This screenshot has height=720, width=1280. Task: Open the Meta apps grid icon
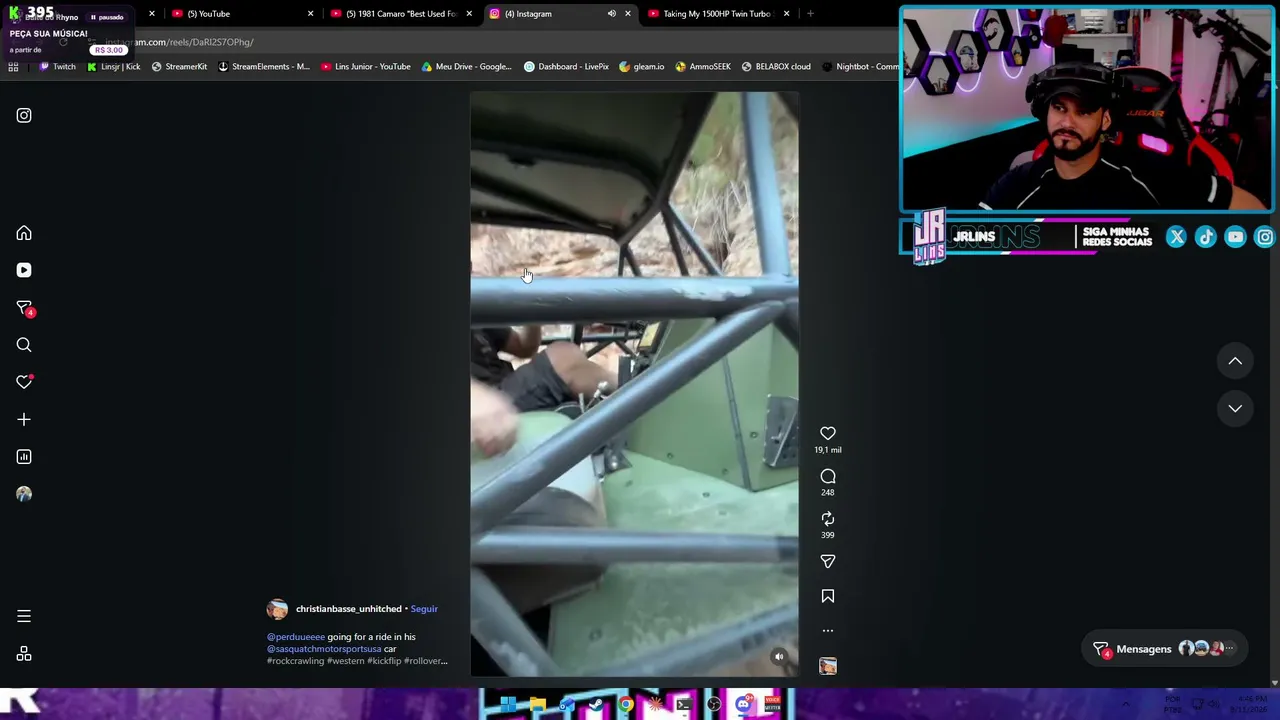[24, 654]
